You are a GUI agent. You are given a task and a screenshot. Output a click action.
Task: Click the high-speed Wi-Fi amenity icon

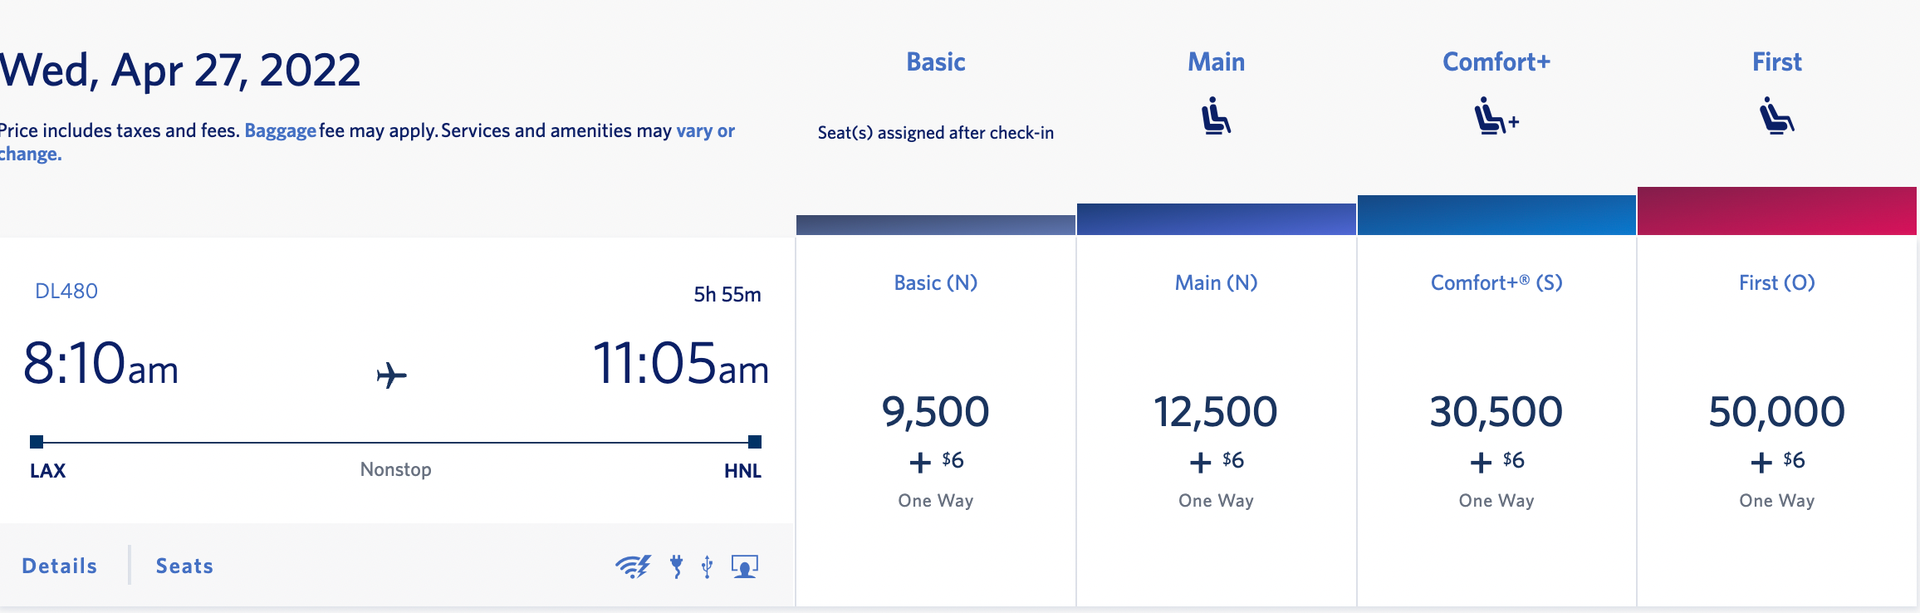[635, 565]
